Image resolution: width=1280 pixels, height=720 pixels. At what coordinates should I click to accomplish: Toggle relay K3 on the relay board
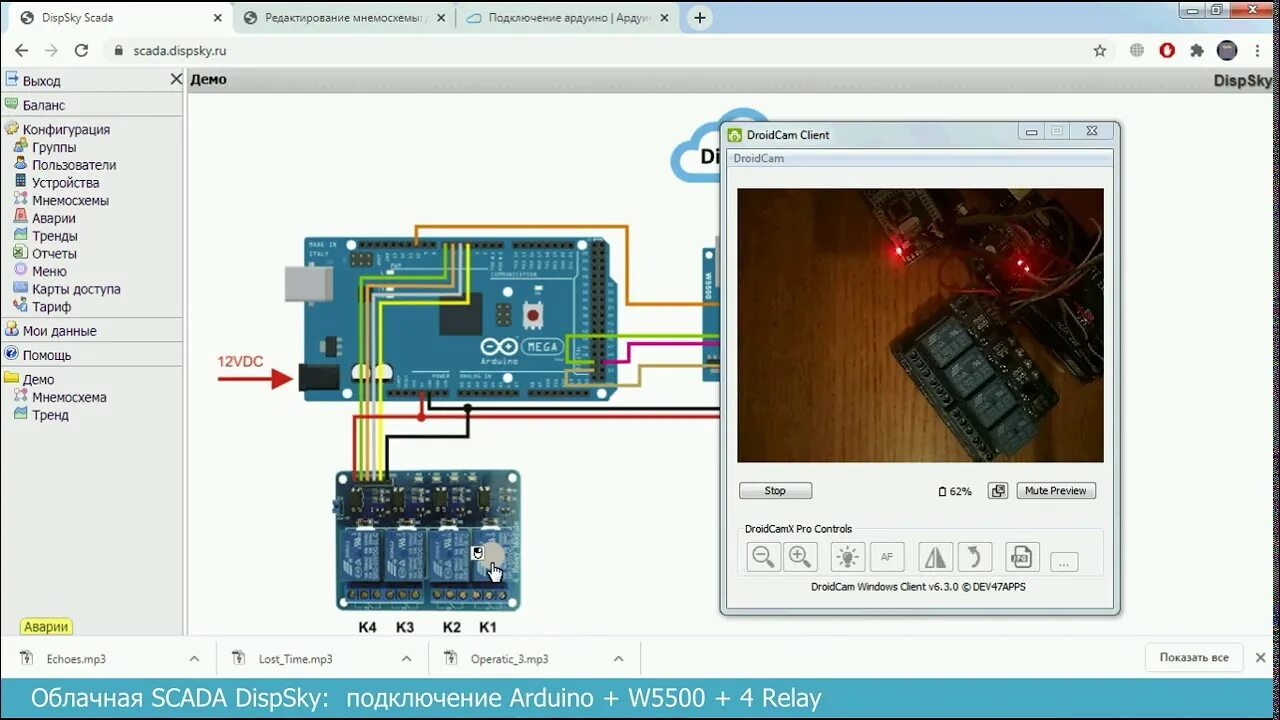pos(403,557)
